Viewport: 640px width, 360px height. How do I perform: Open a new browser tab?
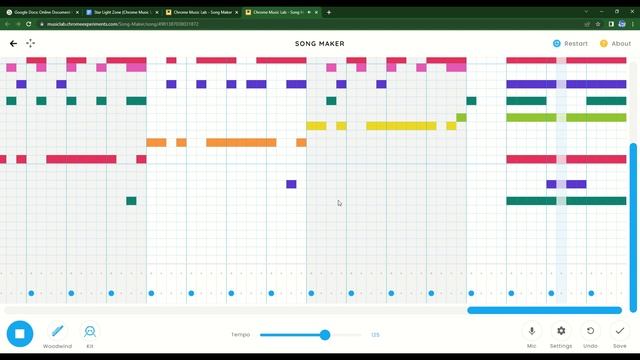tap(329, 12)
